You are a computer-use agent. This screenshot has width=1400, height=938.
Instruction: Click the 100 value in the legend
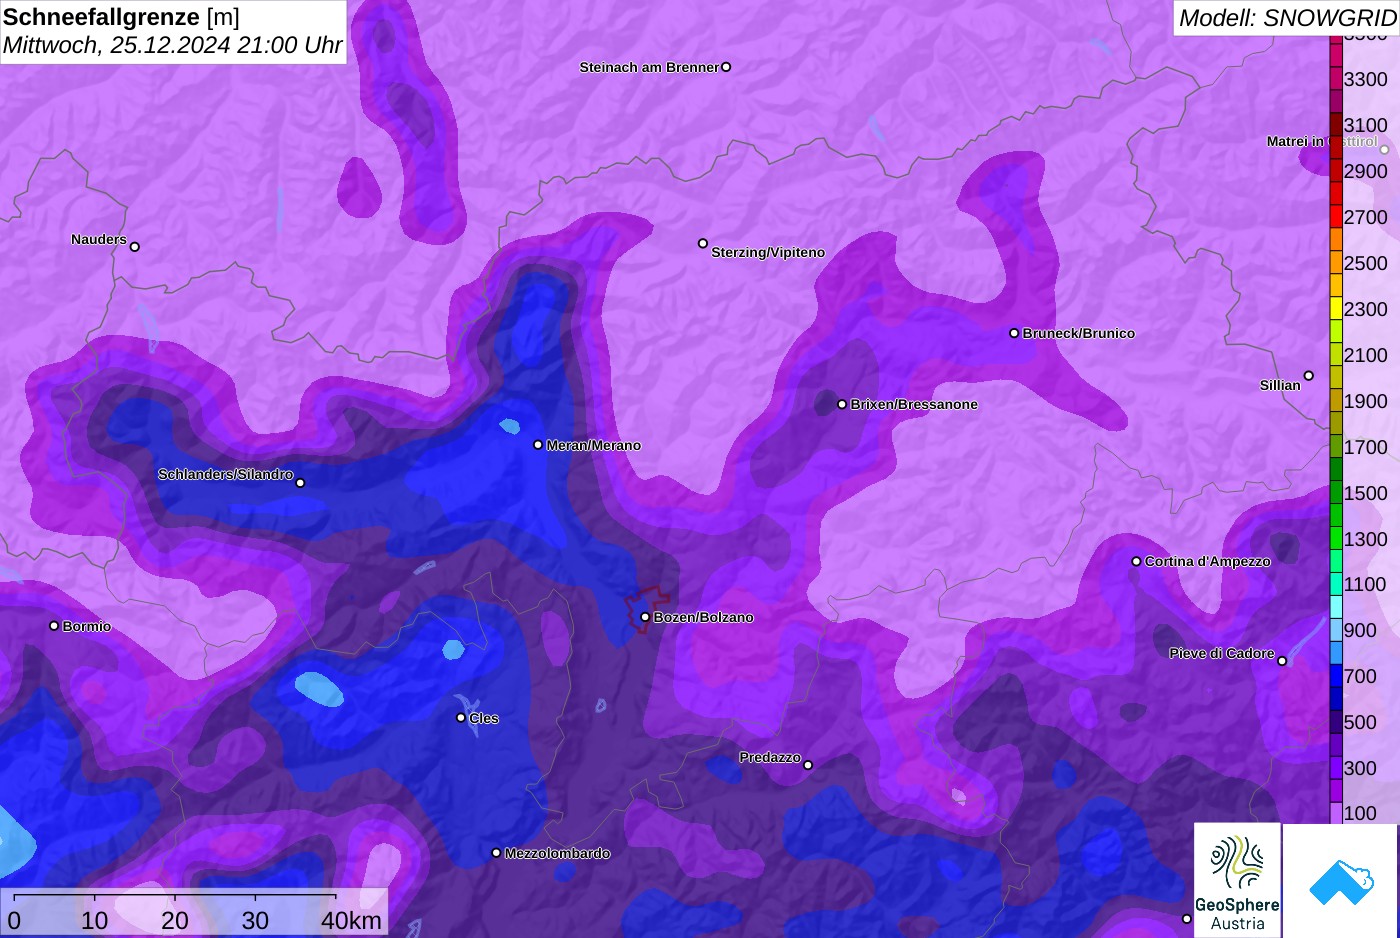pyautogui.click(x=1360, y=813)
